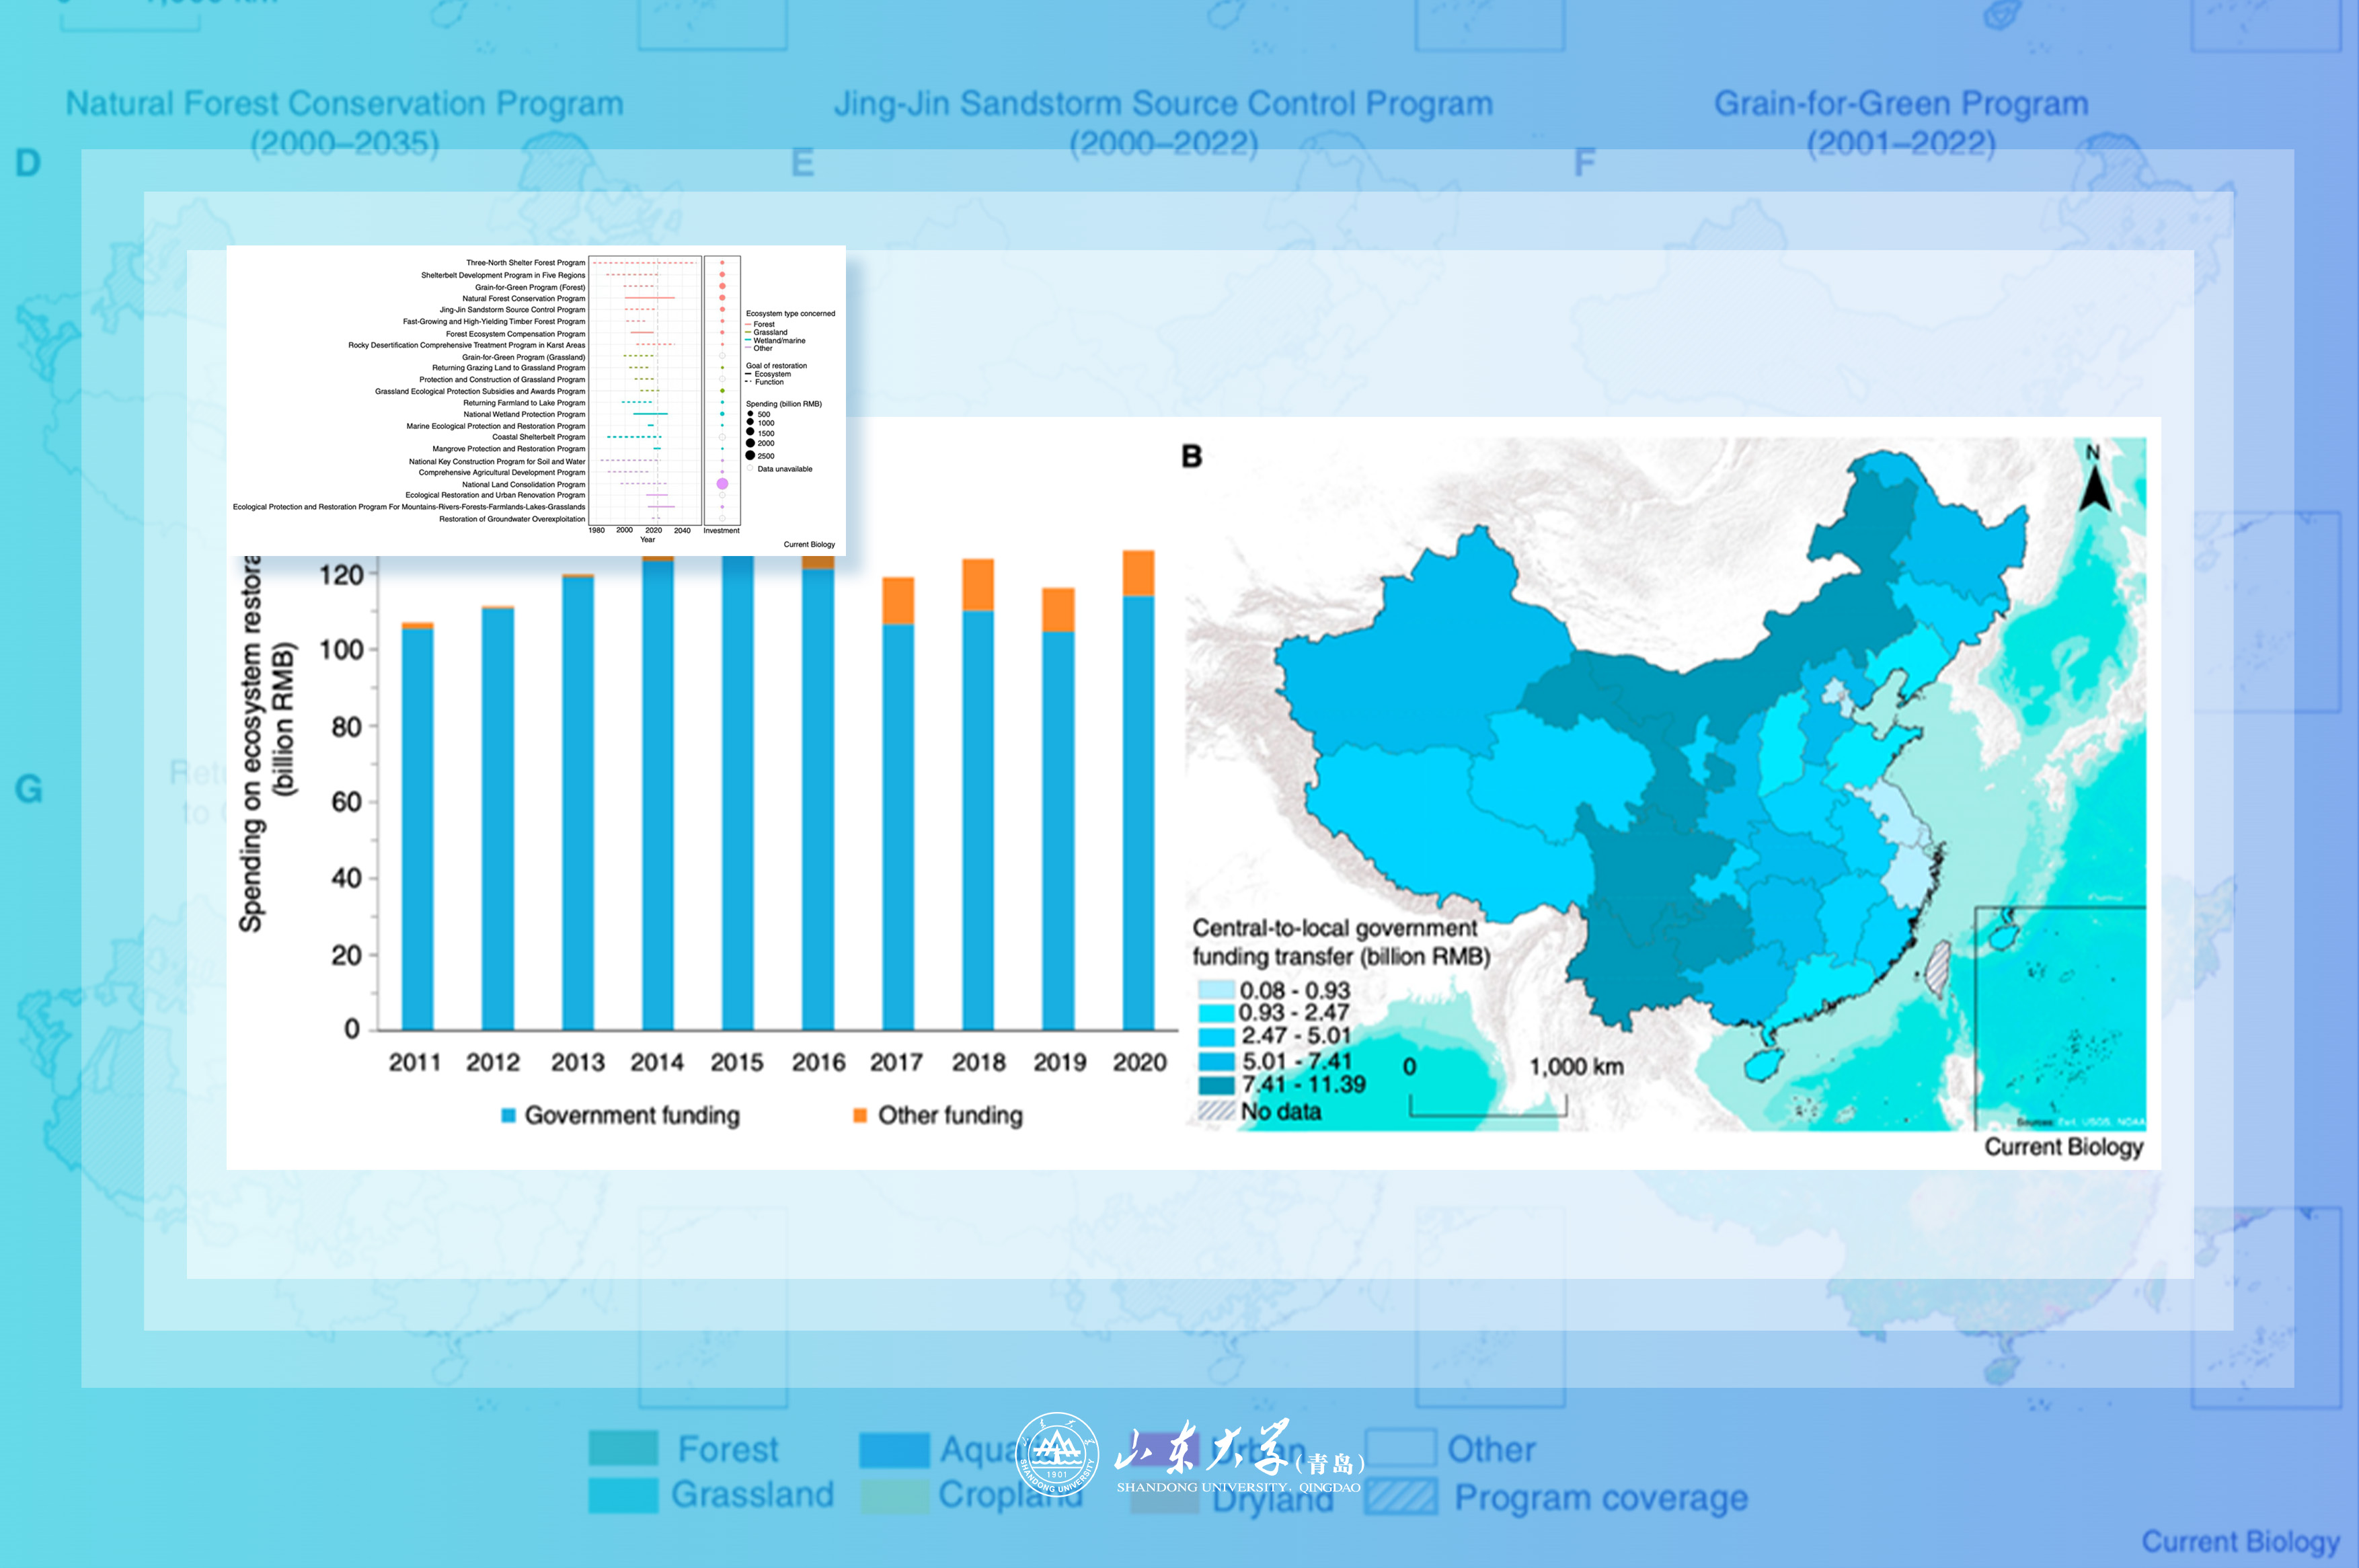Click the orange segment of the 2017 bar
This screenshot has width=2359, height=1568.
pos(898,601)
